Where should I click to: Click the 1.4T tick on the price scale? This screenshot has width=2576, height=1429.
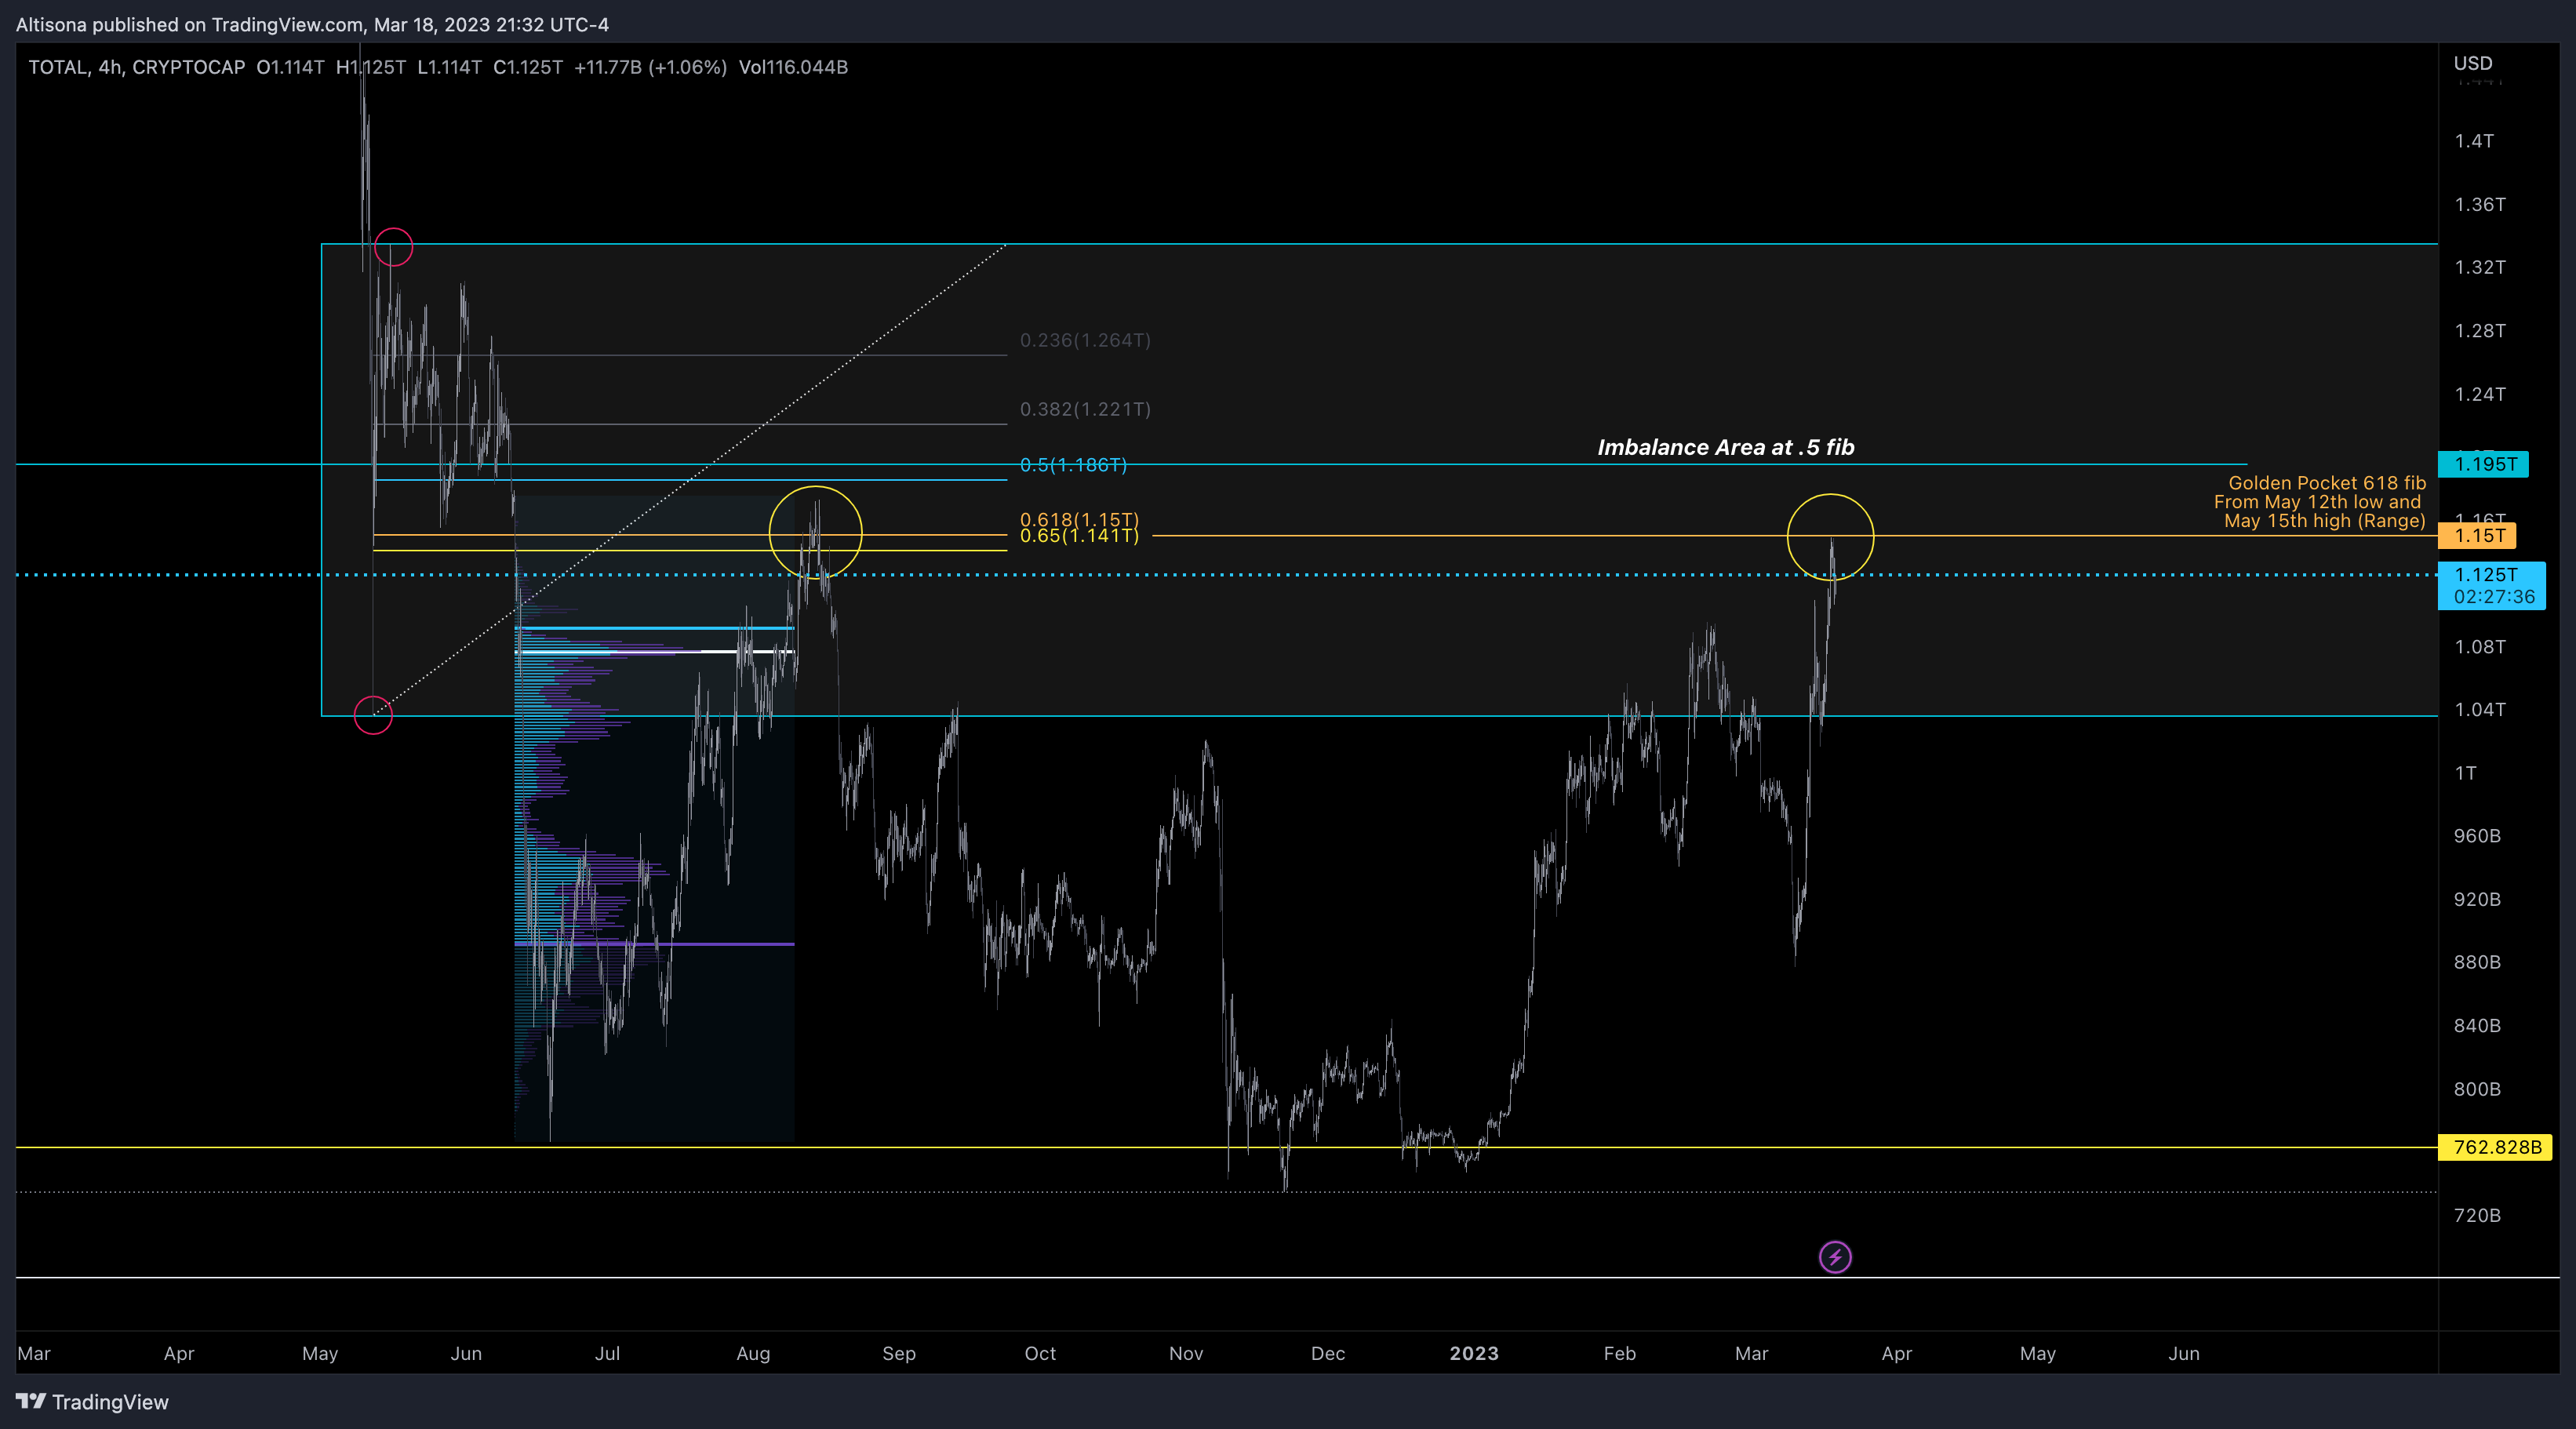(x=2474, y=141)
